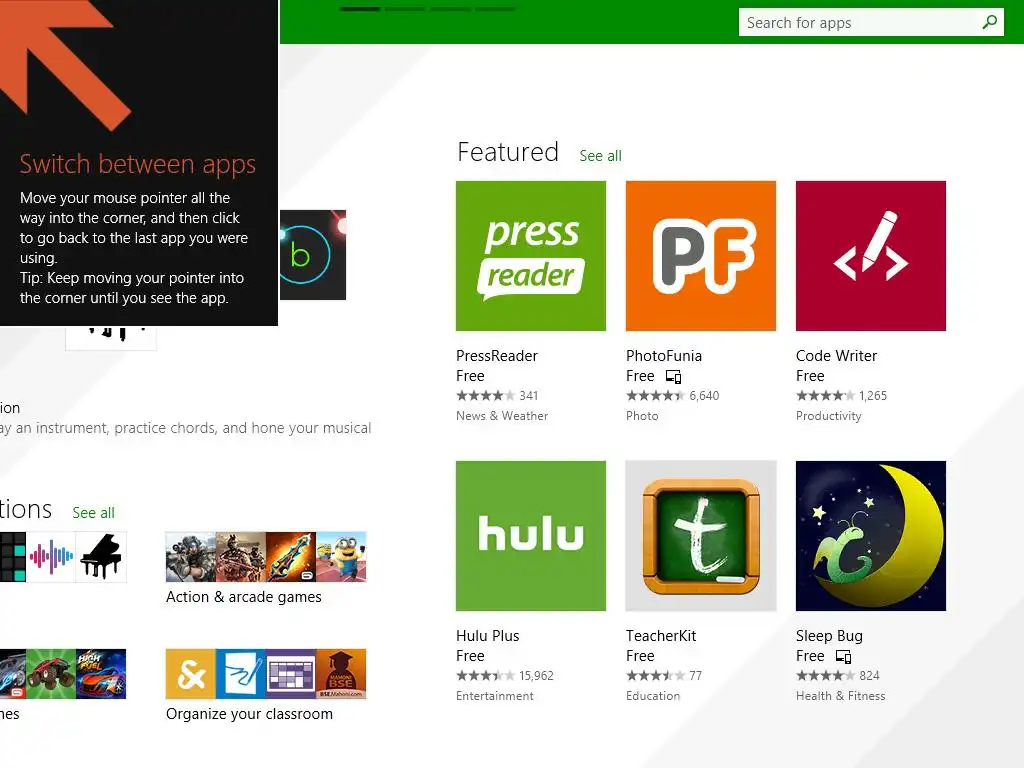Click the Search for apps field
Screen dimensions: 1024x768
(871, 22)
